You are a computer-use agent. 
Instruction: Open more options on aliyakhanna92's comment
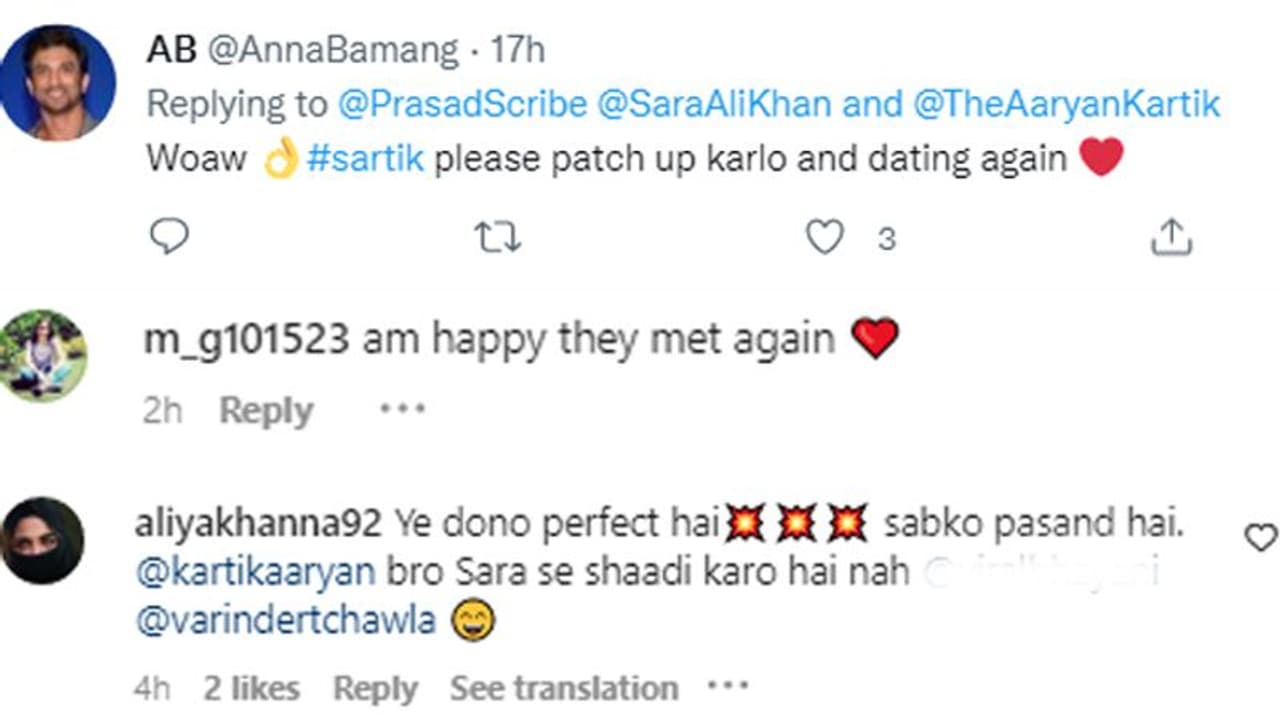point(727,687)
